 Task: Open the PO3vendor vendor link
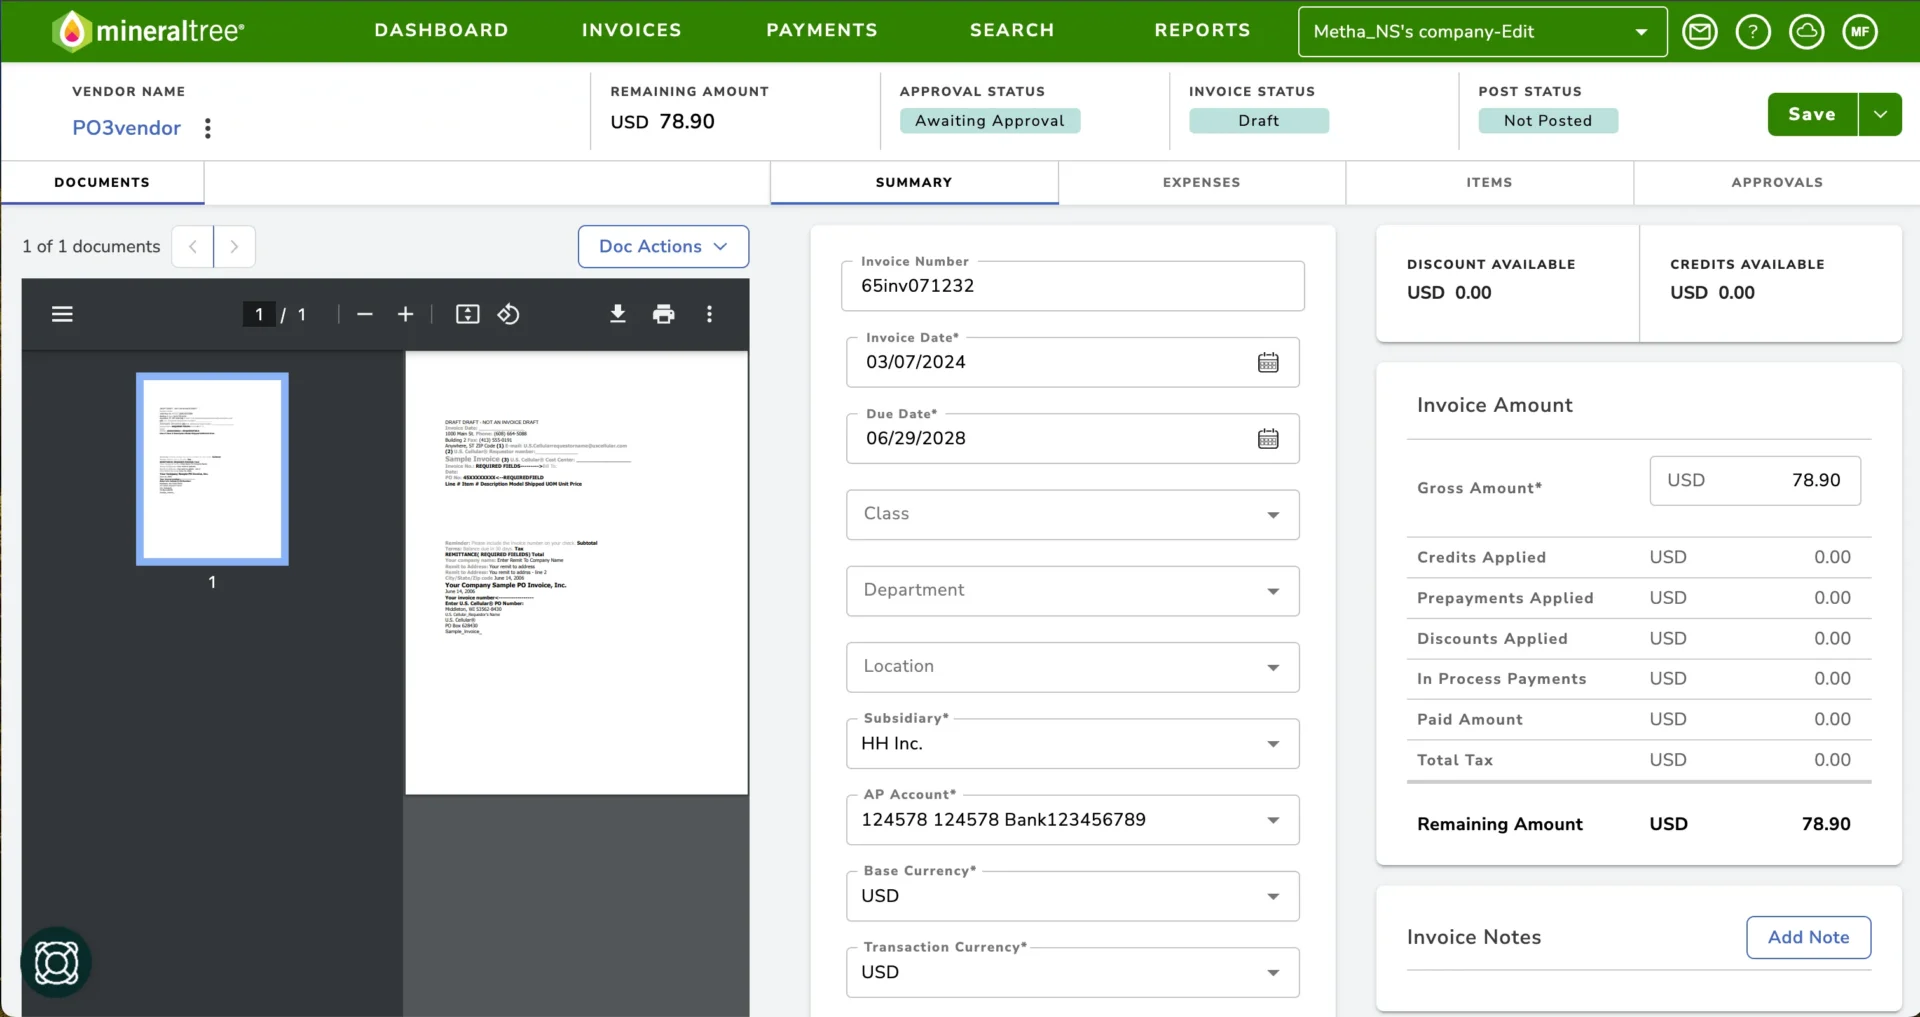[x=126, y=128]
